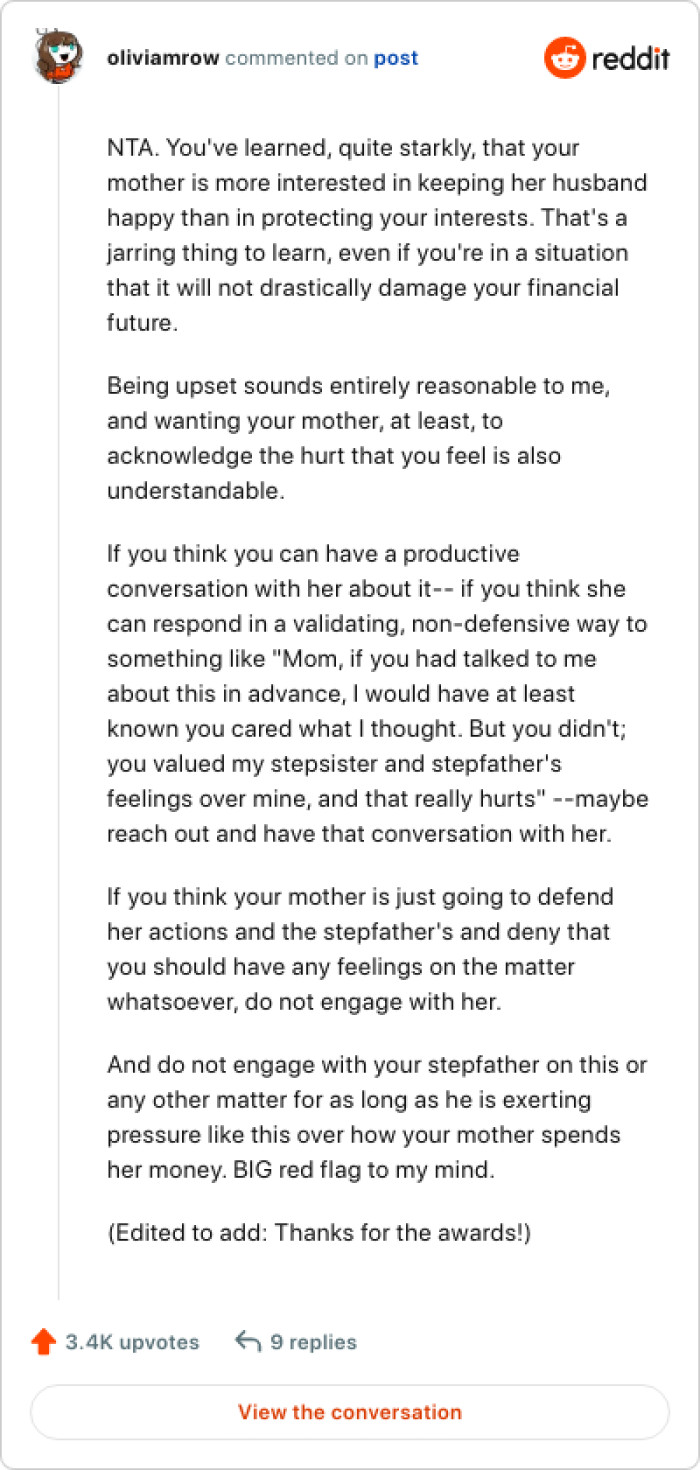Click the Reddit snoo logo icon
The height and width of the screenshot is (1470, 700).
click(x=565, y=58)
